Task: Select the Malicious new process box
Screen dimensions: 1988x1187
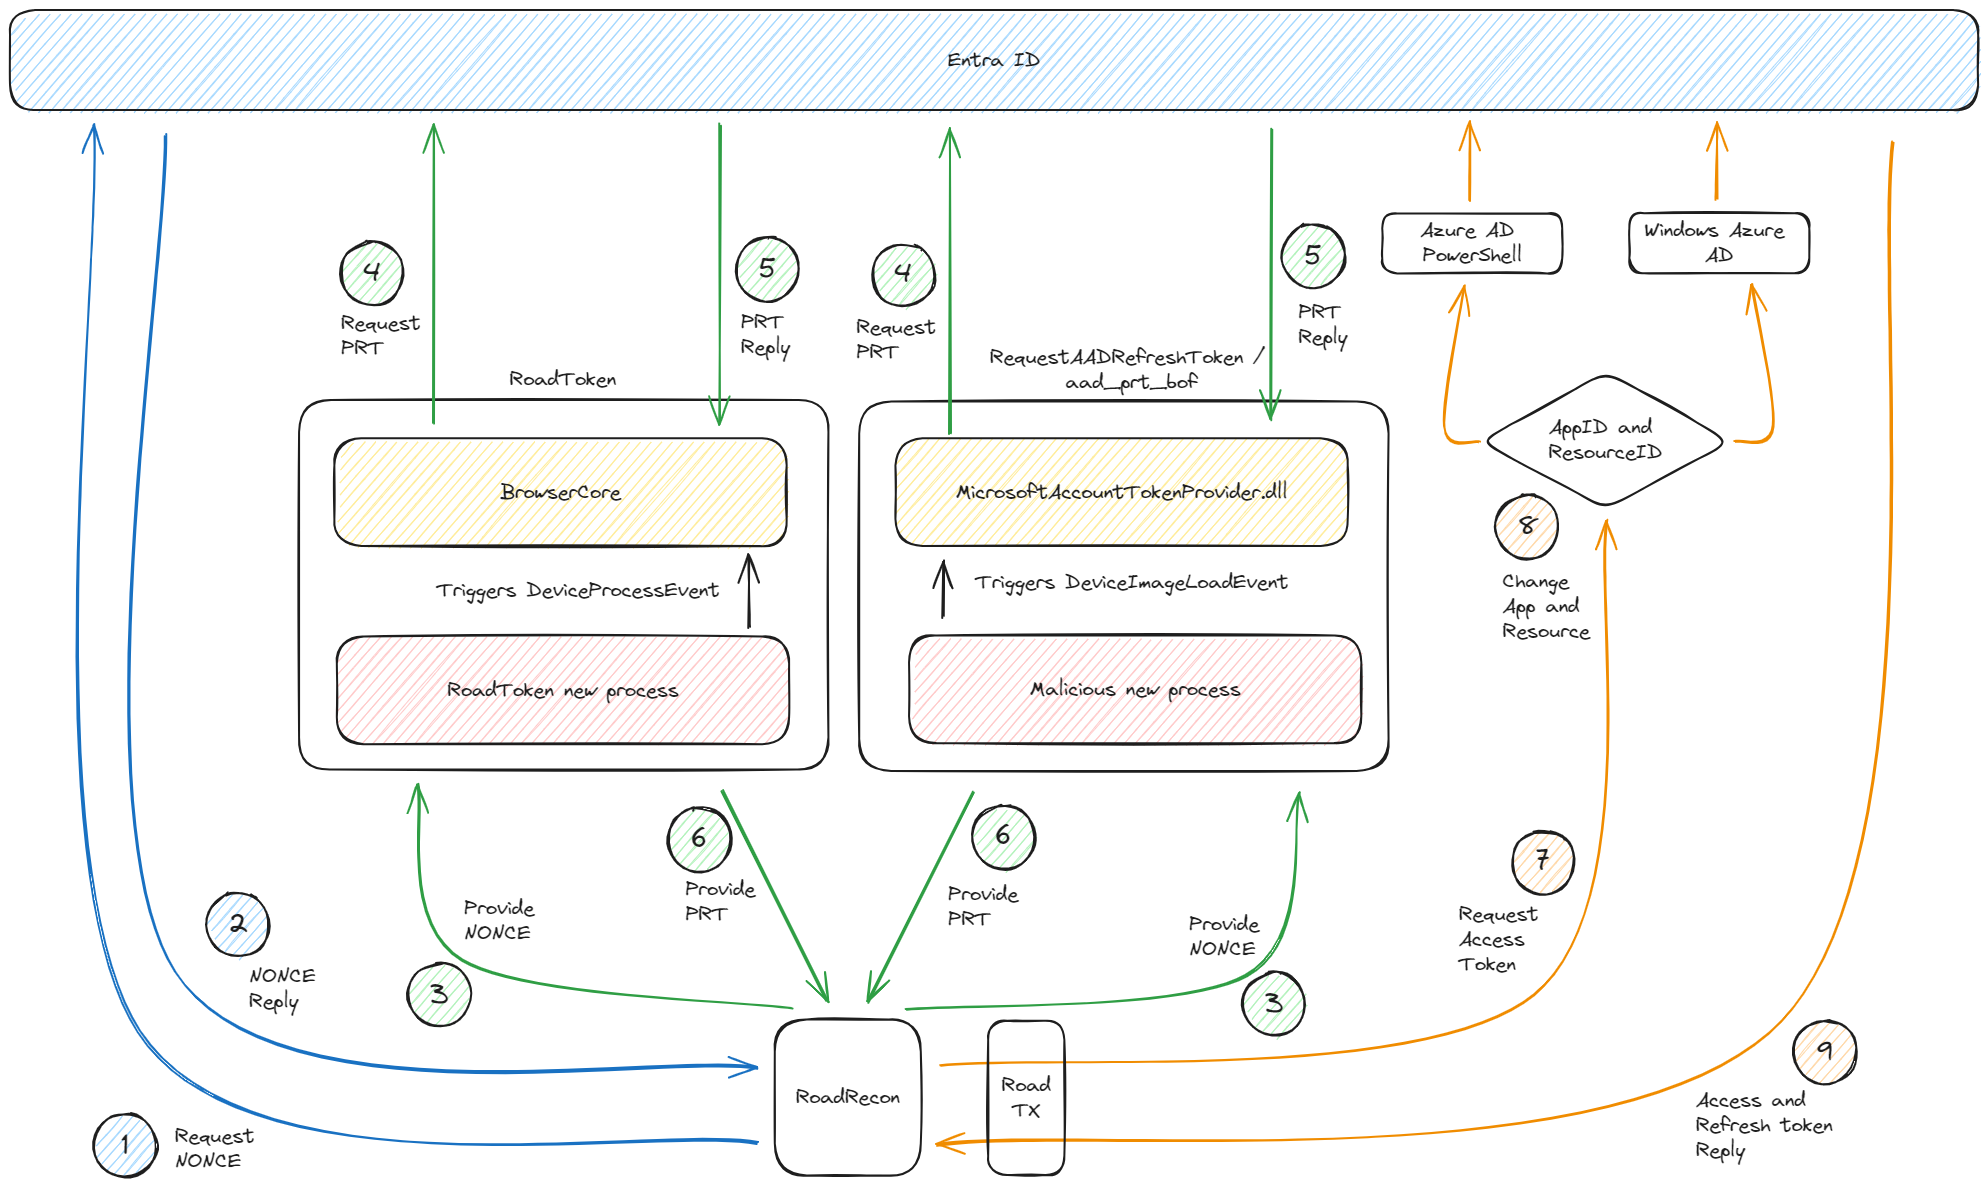Action: click(x=1135, y=690)
